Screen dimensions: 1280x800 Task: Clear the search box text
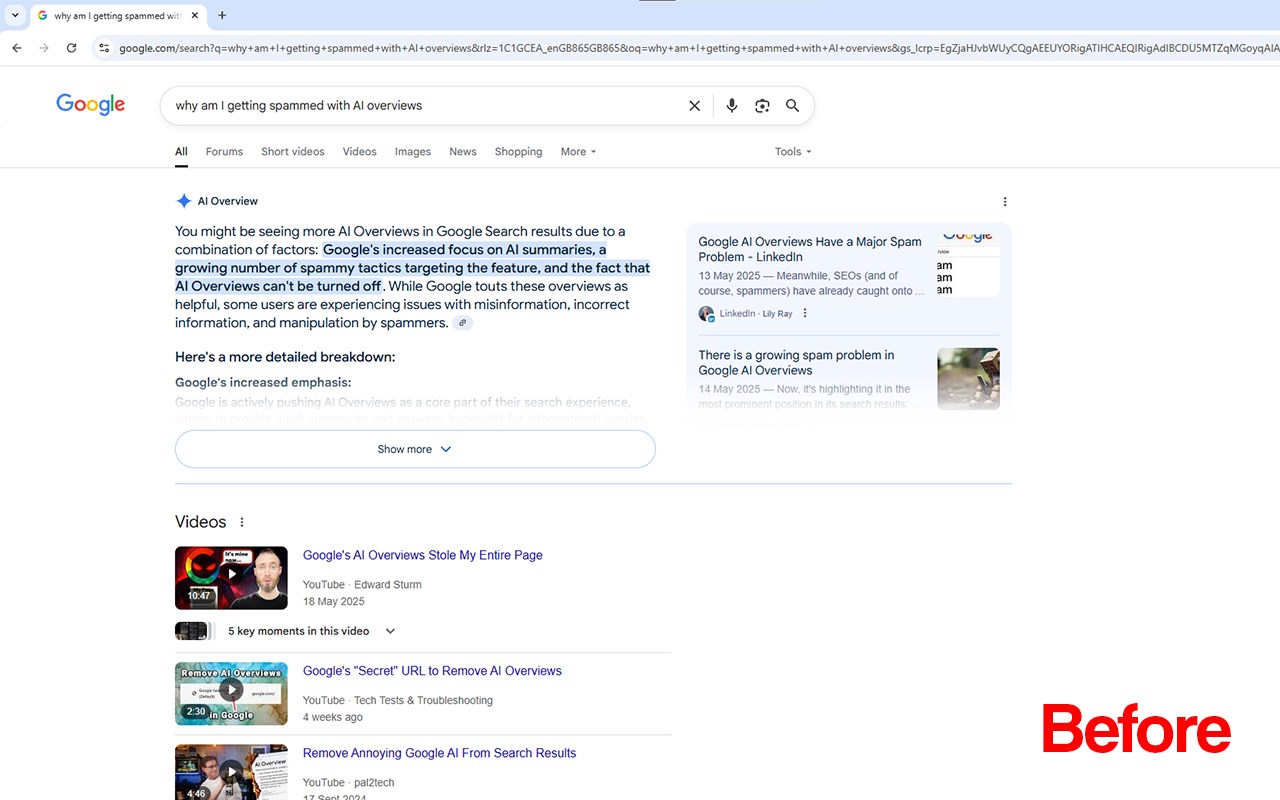coord(694,106)
